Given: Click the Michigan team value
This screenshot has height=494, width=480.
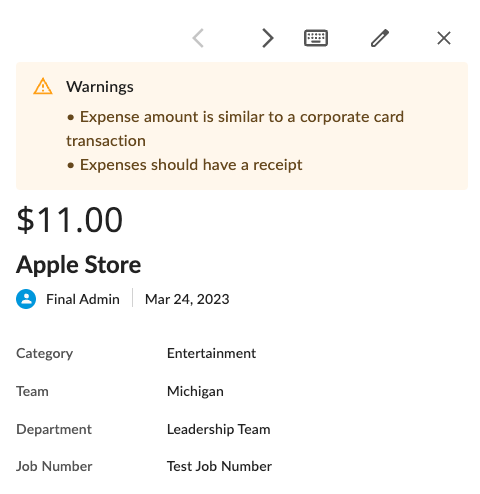Looking at the screenshot, I should coord(195,391).
